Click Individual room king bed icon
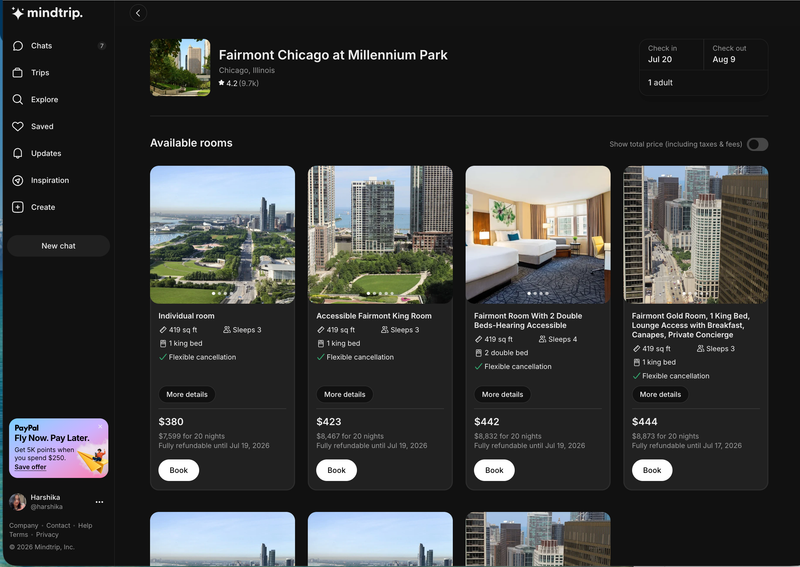The image size is (800, 567). [163, 344]
